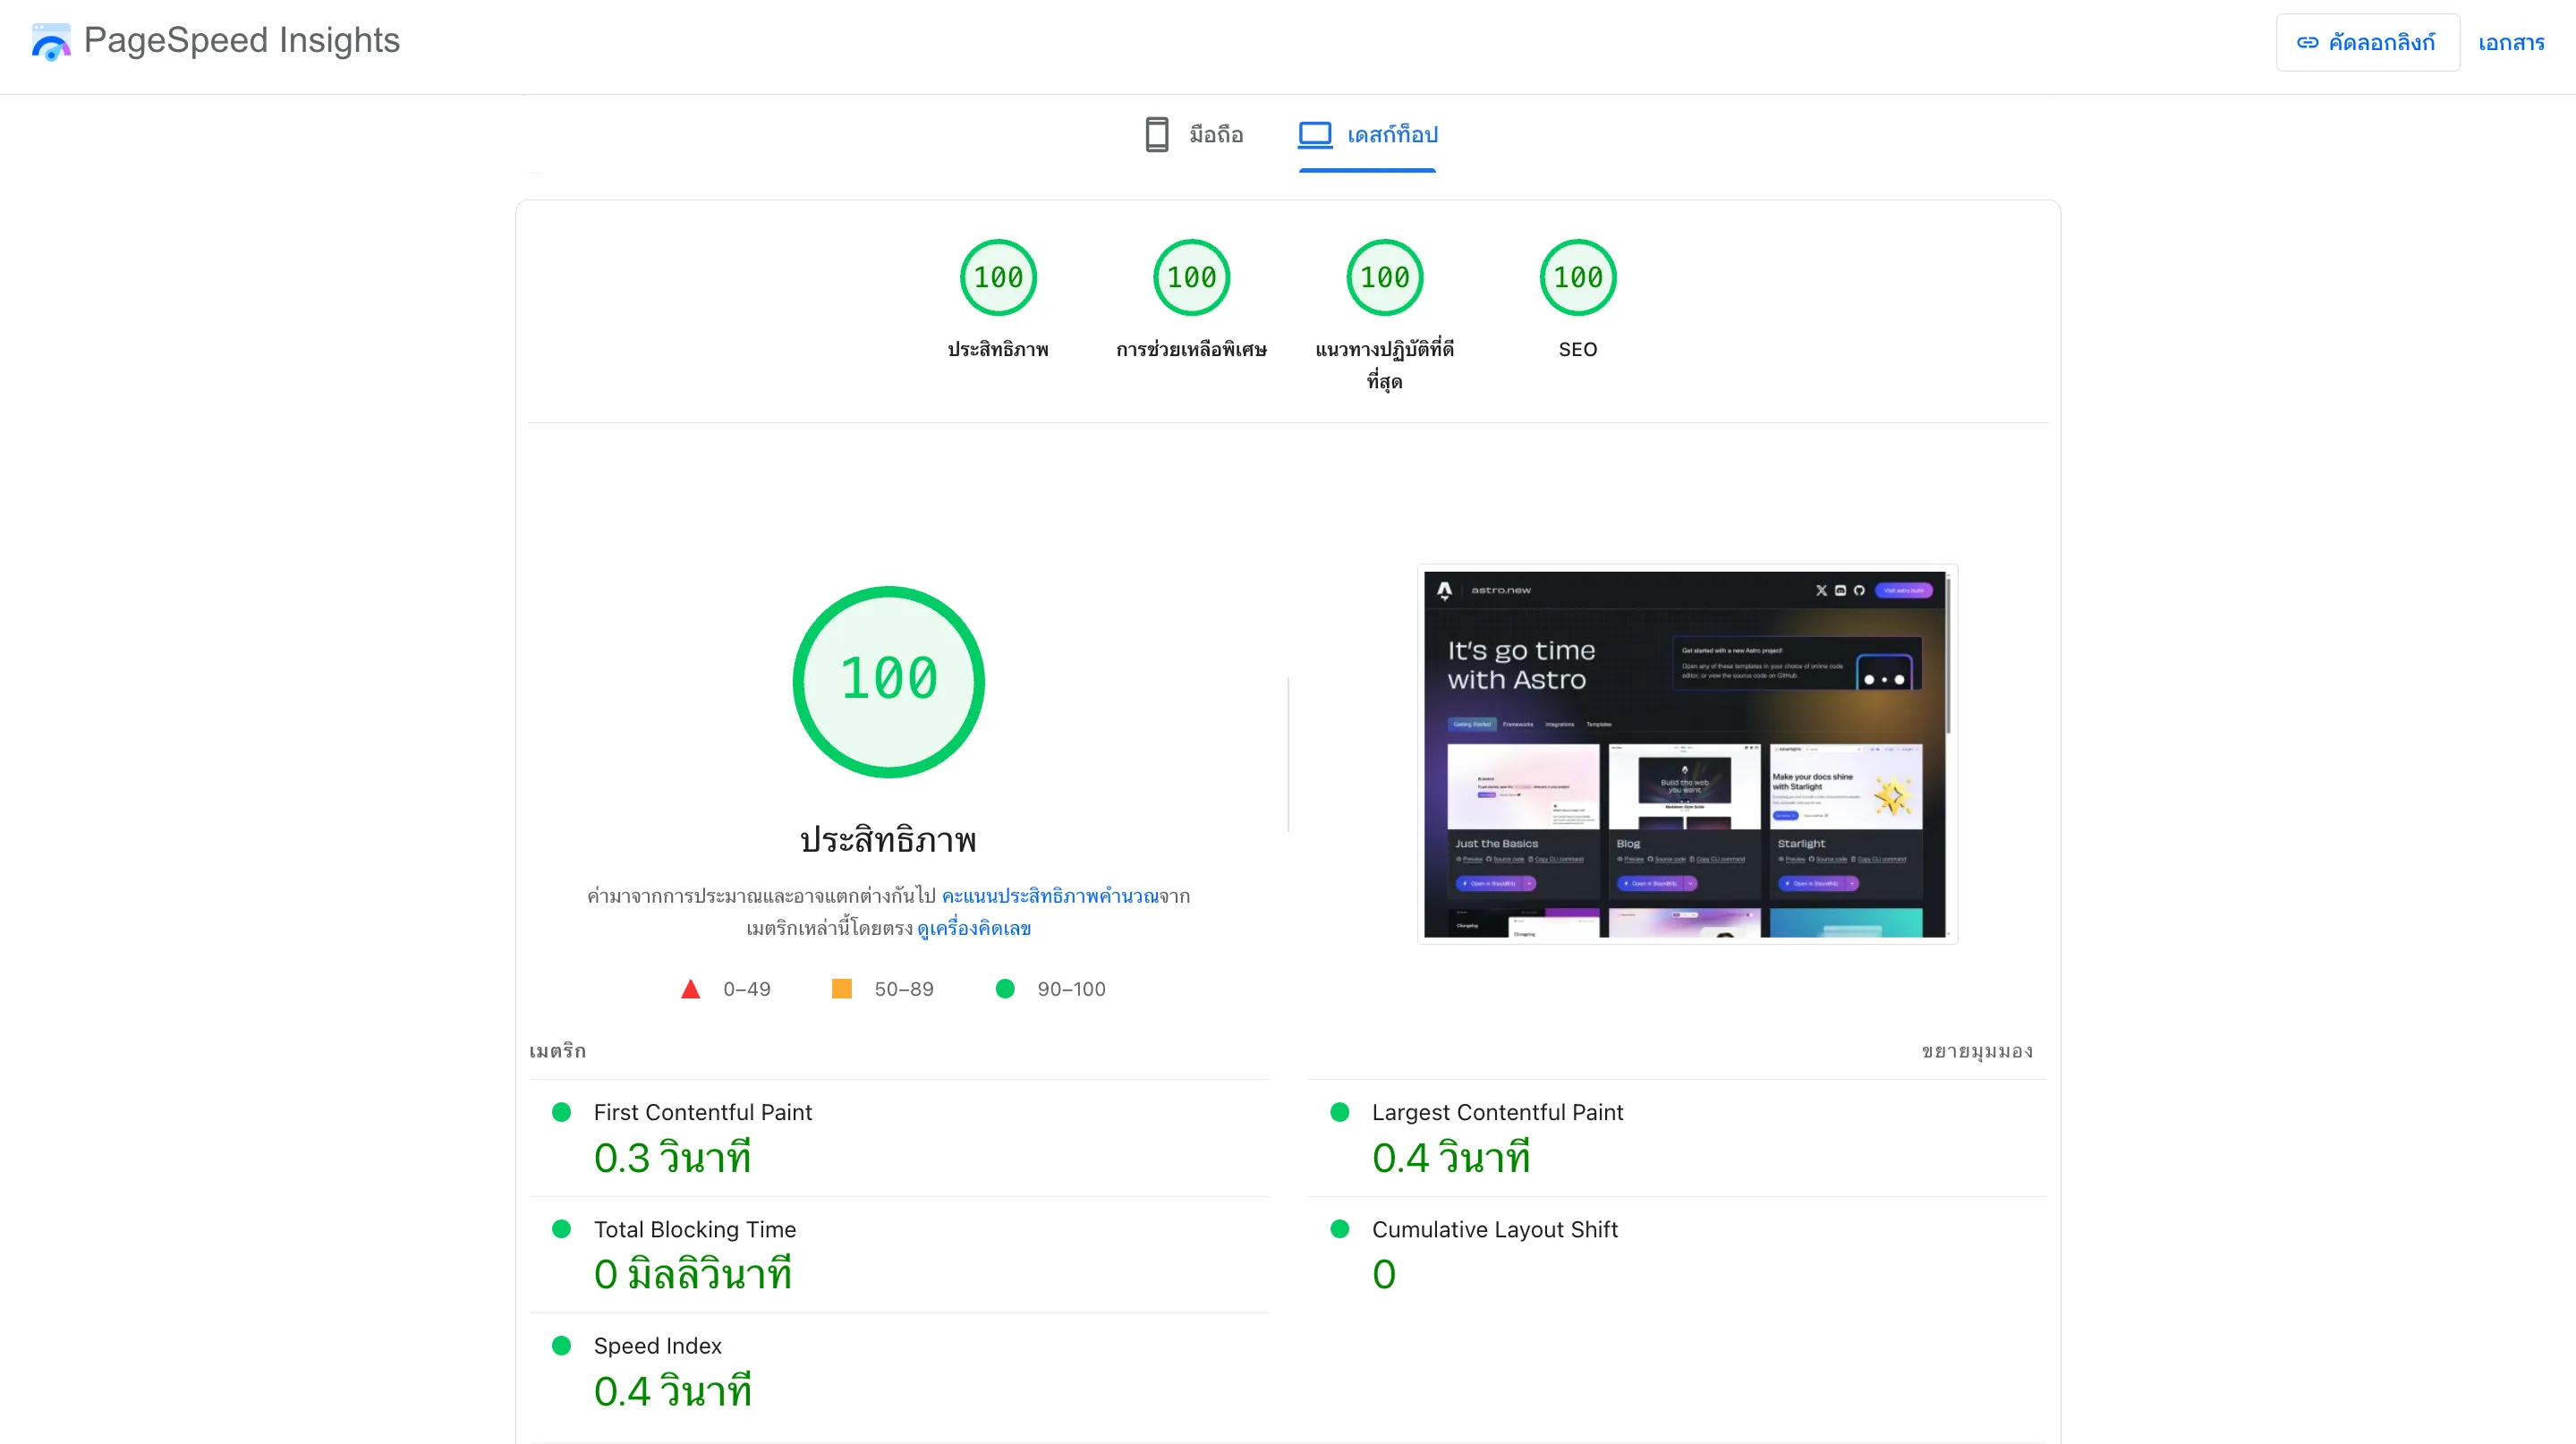Open the เอกสาร documentation link
Image resolution: width=2576 pixels, height=1444 pixels.
(x=2511, y=41)
